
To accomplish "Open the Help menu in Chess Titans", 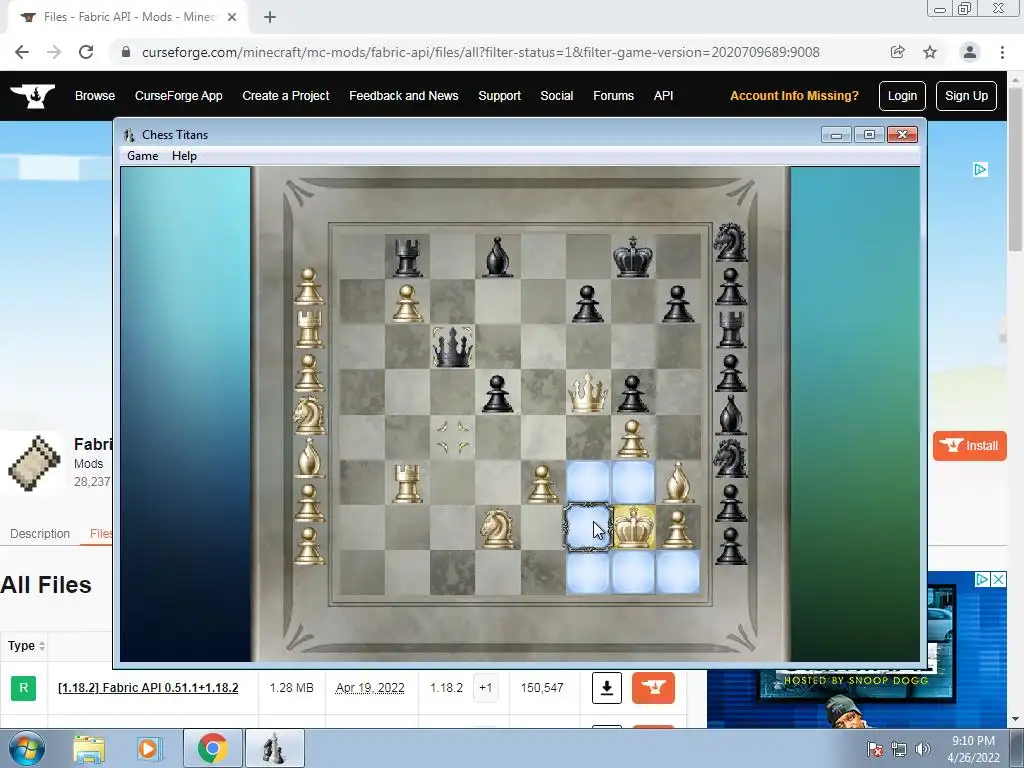I will click(x=184, y=156).
